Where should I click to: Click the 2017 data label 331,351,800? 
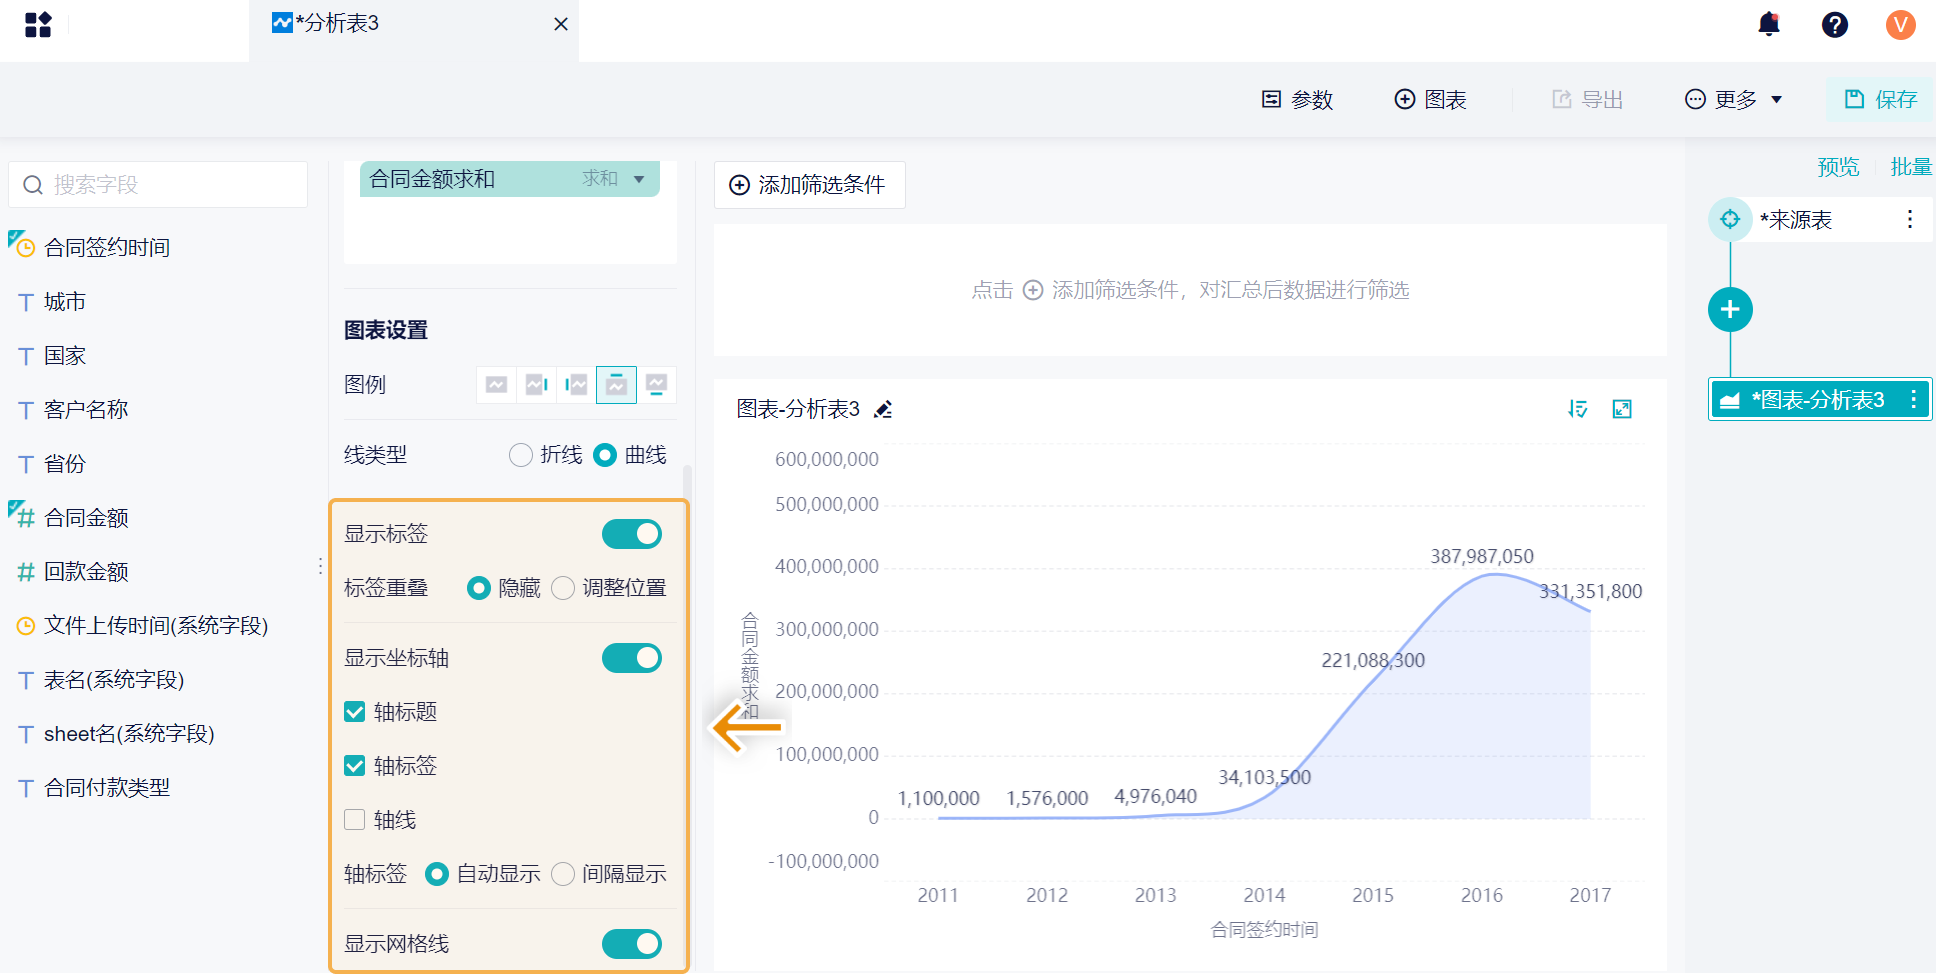point(1591,591)
